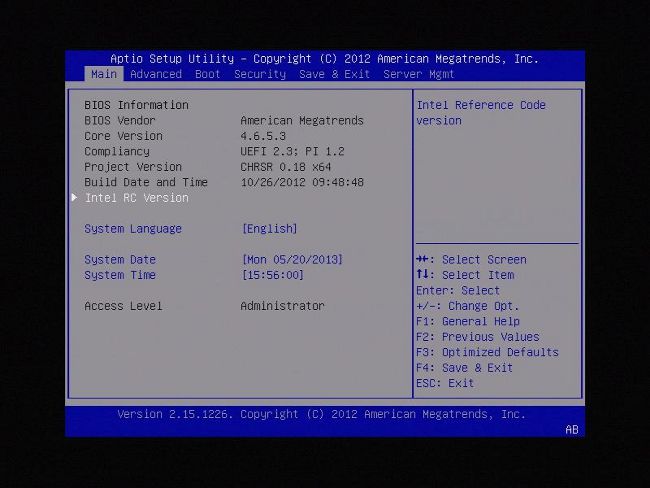Open the Server Mgmt tab
Image resolution: width=650 pixels, height=488 pixels.
click(x=419, y=74)
